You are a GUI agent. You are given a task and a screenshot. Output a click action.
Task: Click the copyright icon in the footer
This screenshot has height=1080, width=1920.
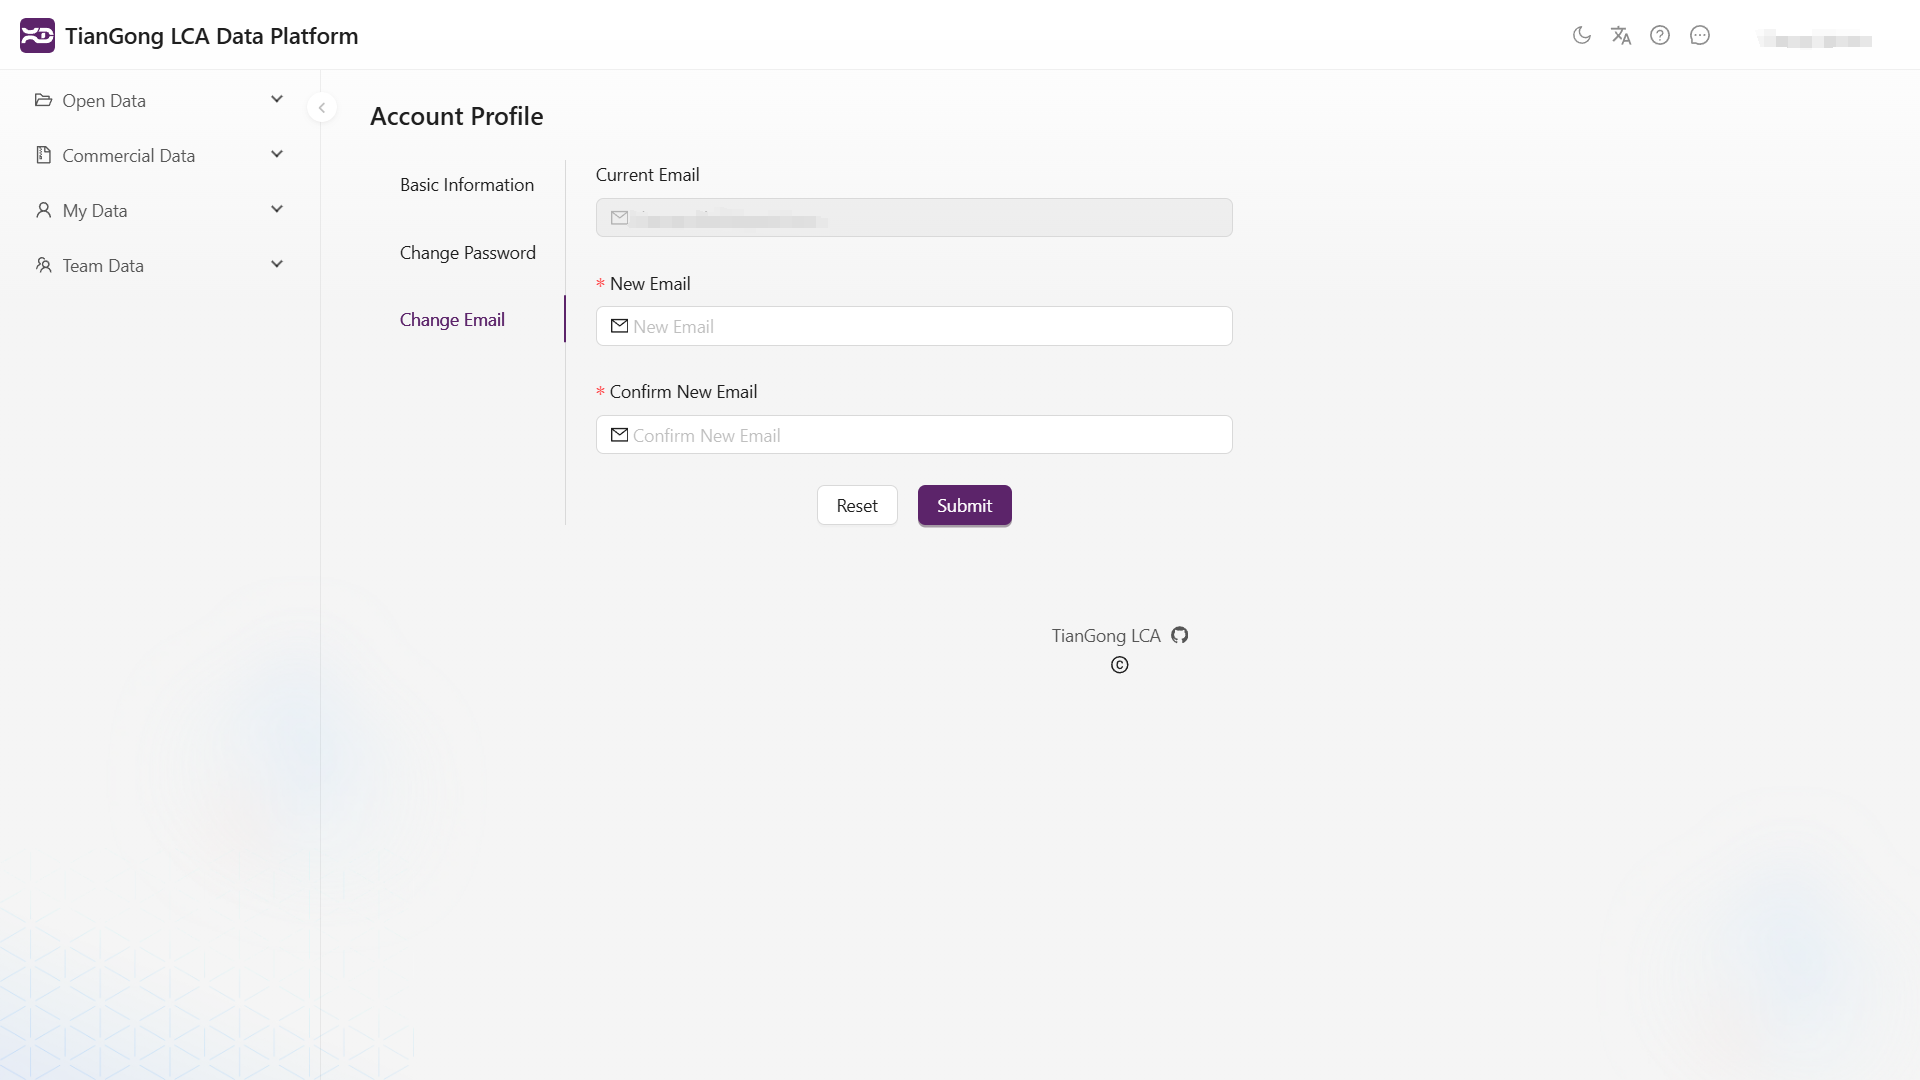point(1119,664)
